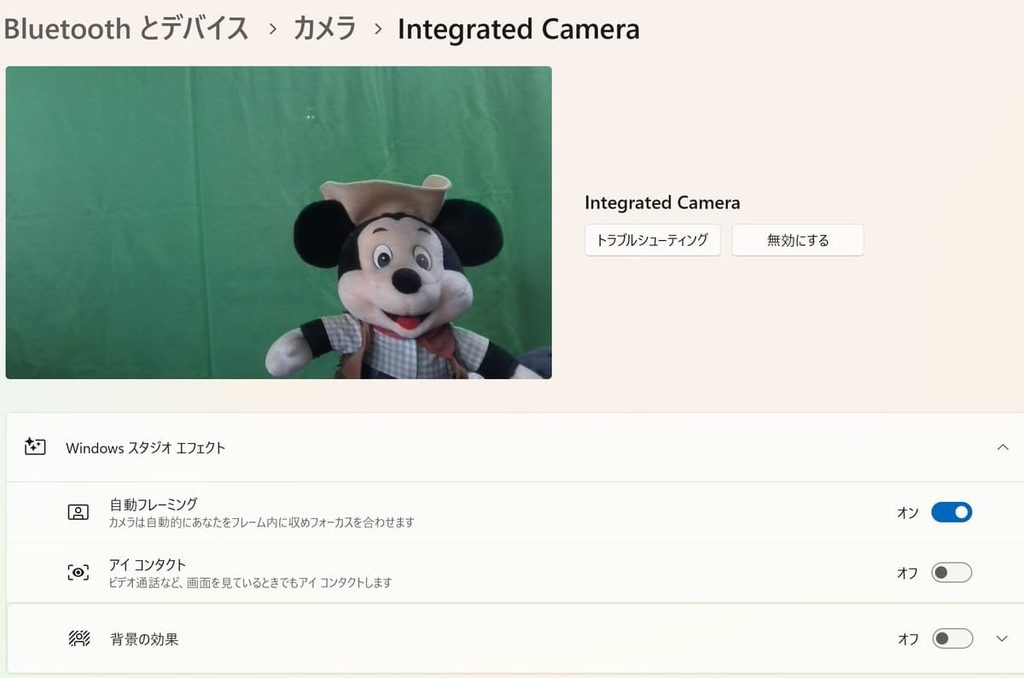Click the Windows スタジオ エフェクト sparkle icon
The image size is (1024, 678).
point(35,447)
